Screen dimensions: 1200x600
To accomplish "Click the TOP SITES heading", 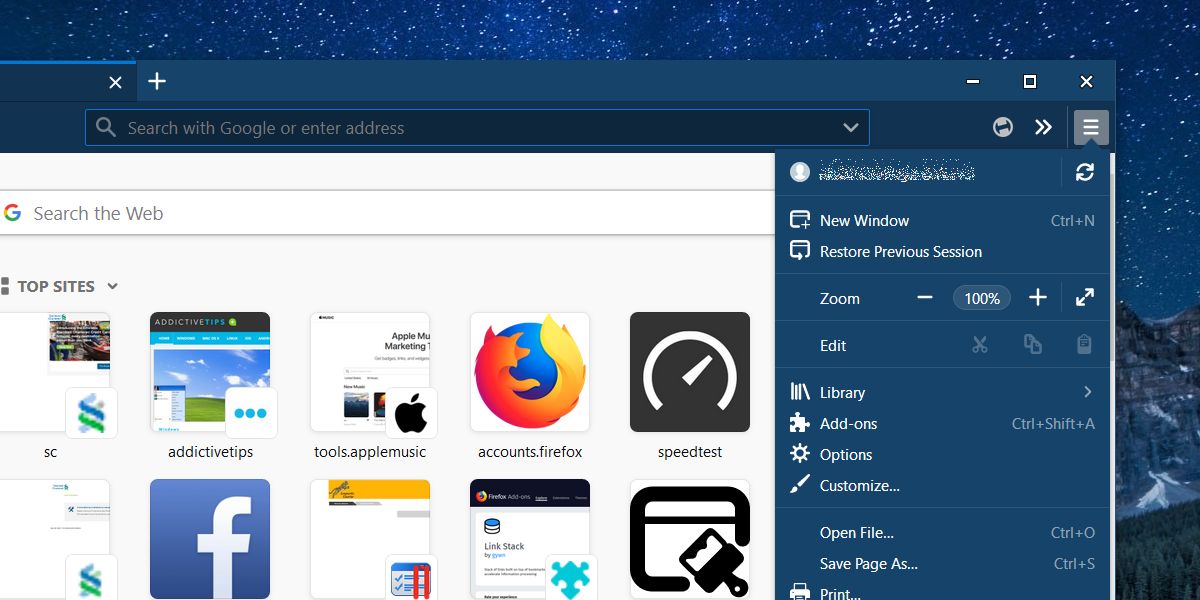I will pos(56,286).
